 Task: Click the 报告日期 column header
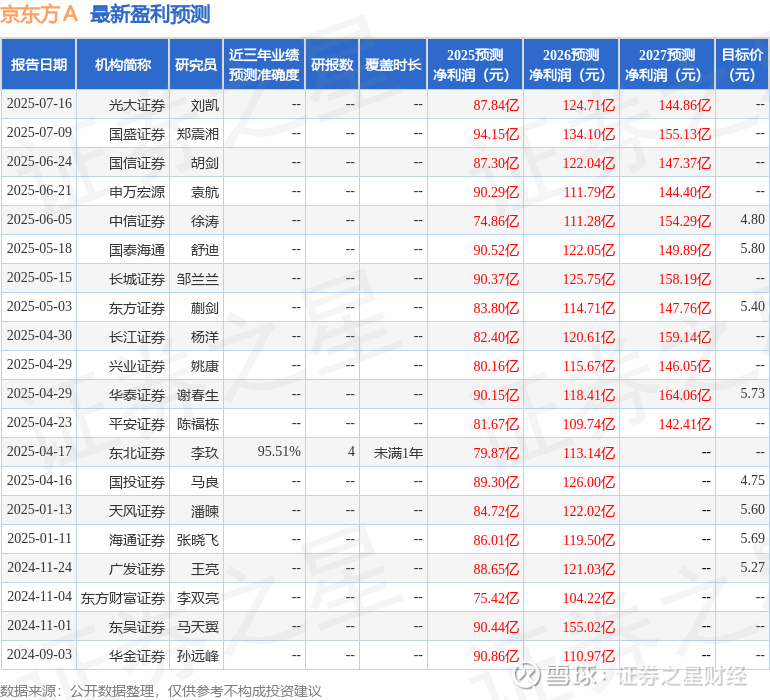click(39, 64)
